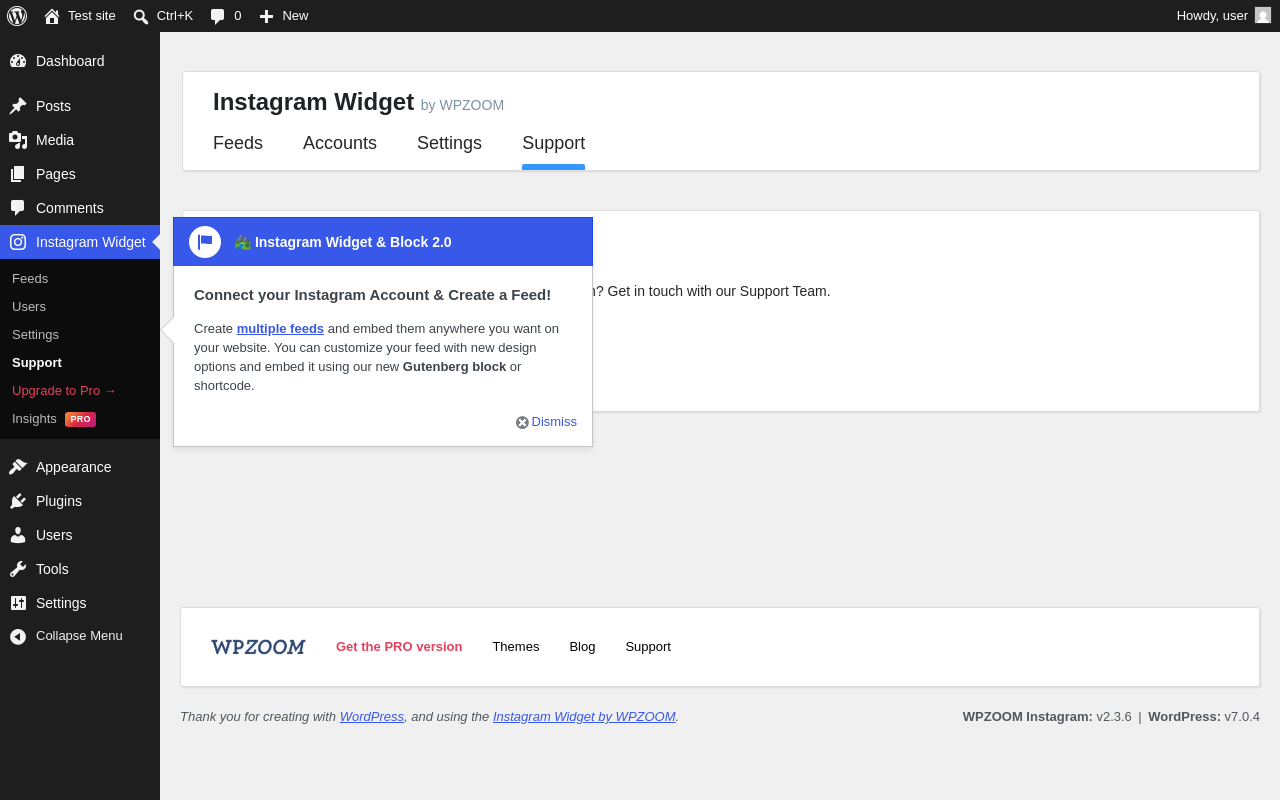The height and width of the screenshot is (800, 1280).
Task: Follow the multiple feeds link
Action: click(280, 328)
